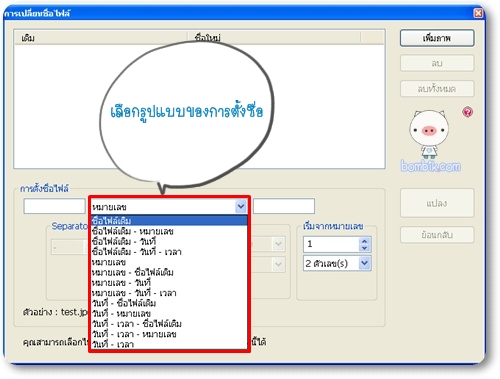Close the file rename dialog
This screenshot has height=379, width=500.
(478, 13)
